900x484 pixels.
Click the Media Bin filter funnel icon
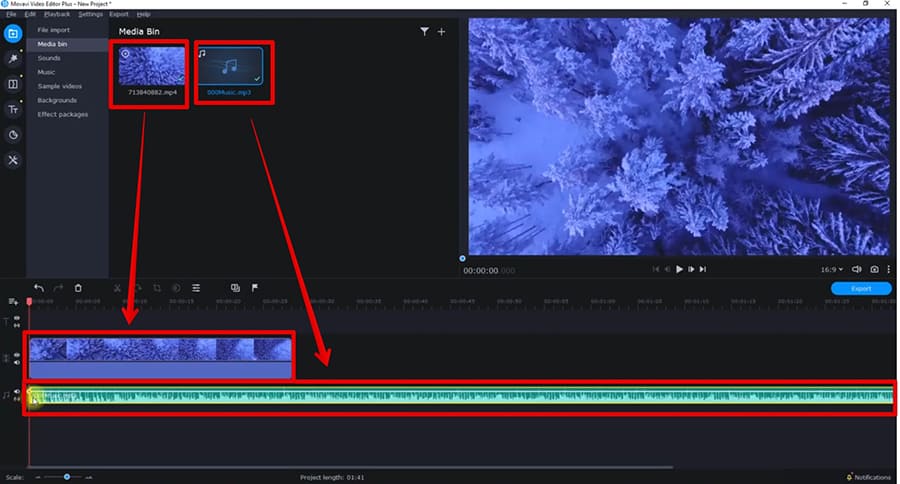tap(424, 32)
